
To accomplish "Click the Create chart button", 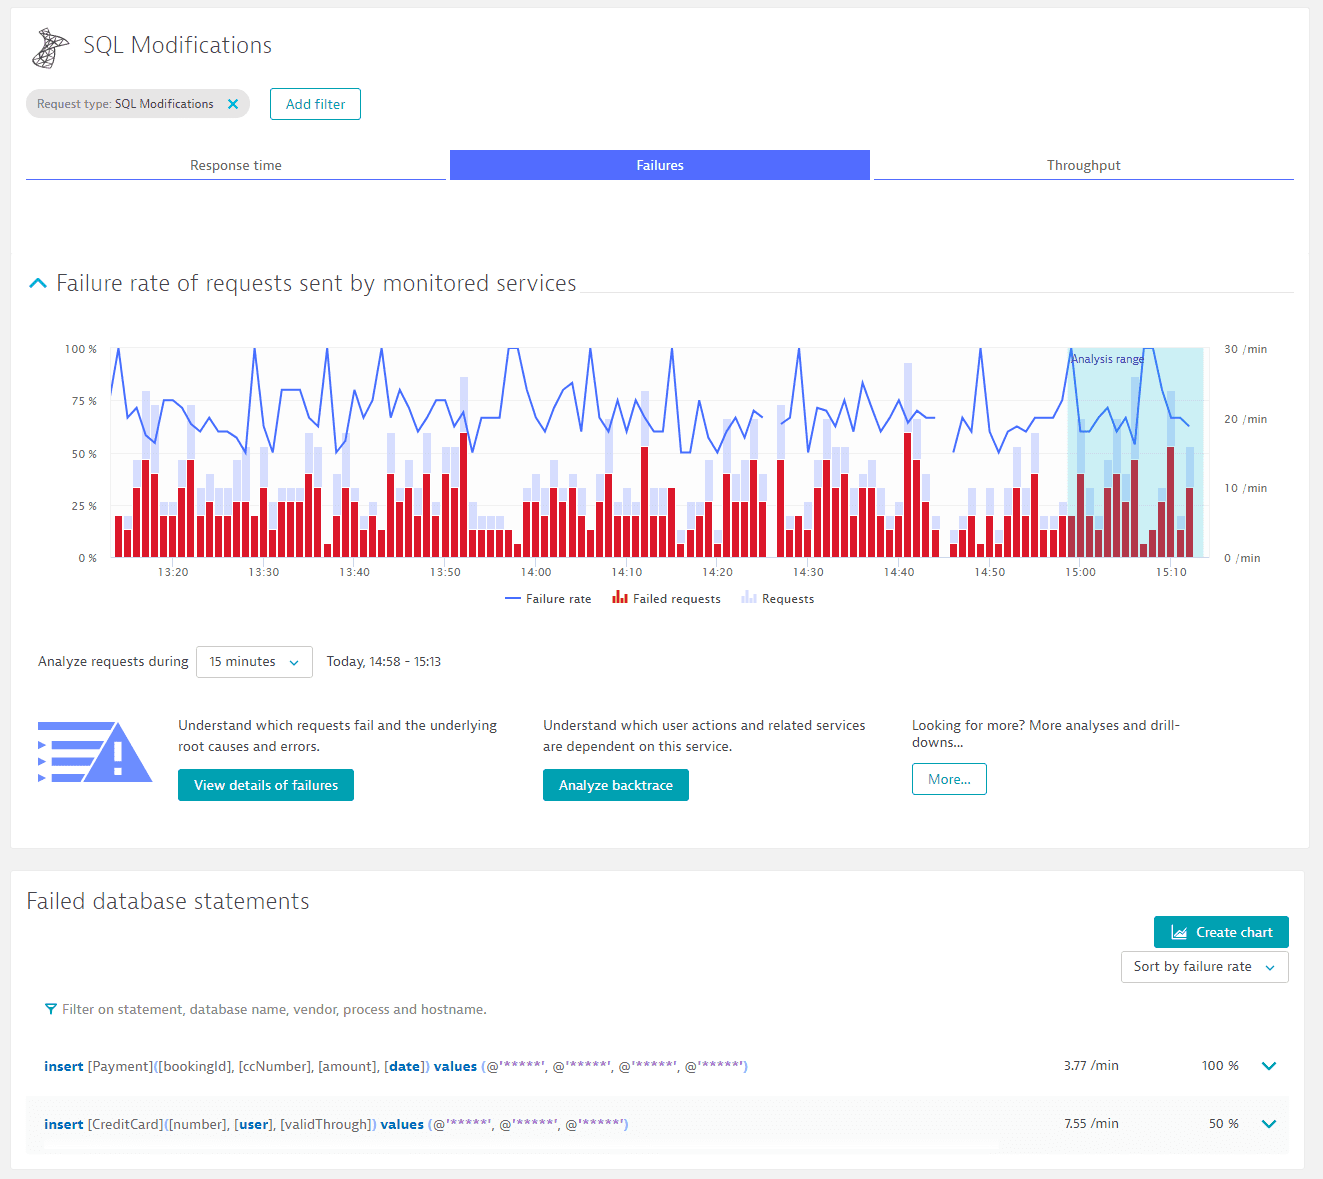I will pyautogui.click(x=1221, y=932).
